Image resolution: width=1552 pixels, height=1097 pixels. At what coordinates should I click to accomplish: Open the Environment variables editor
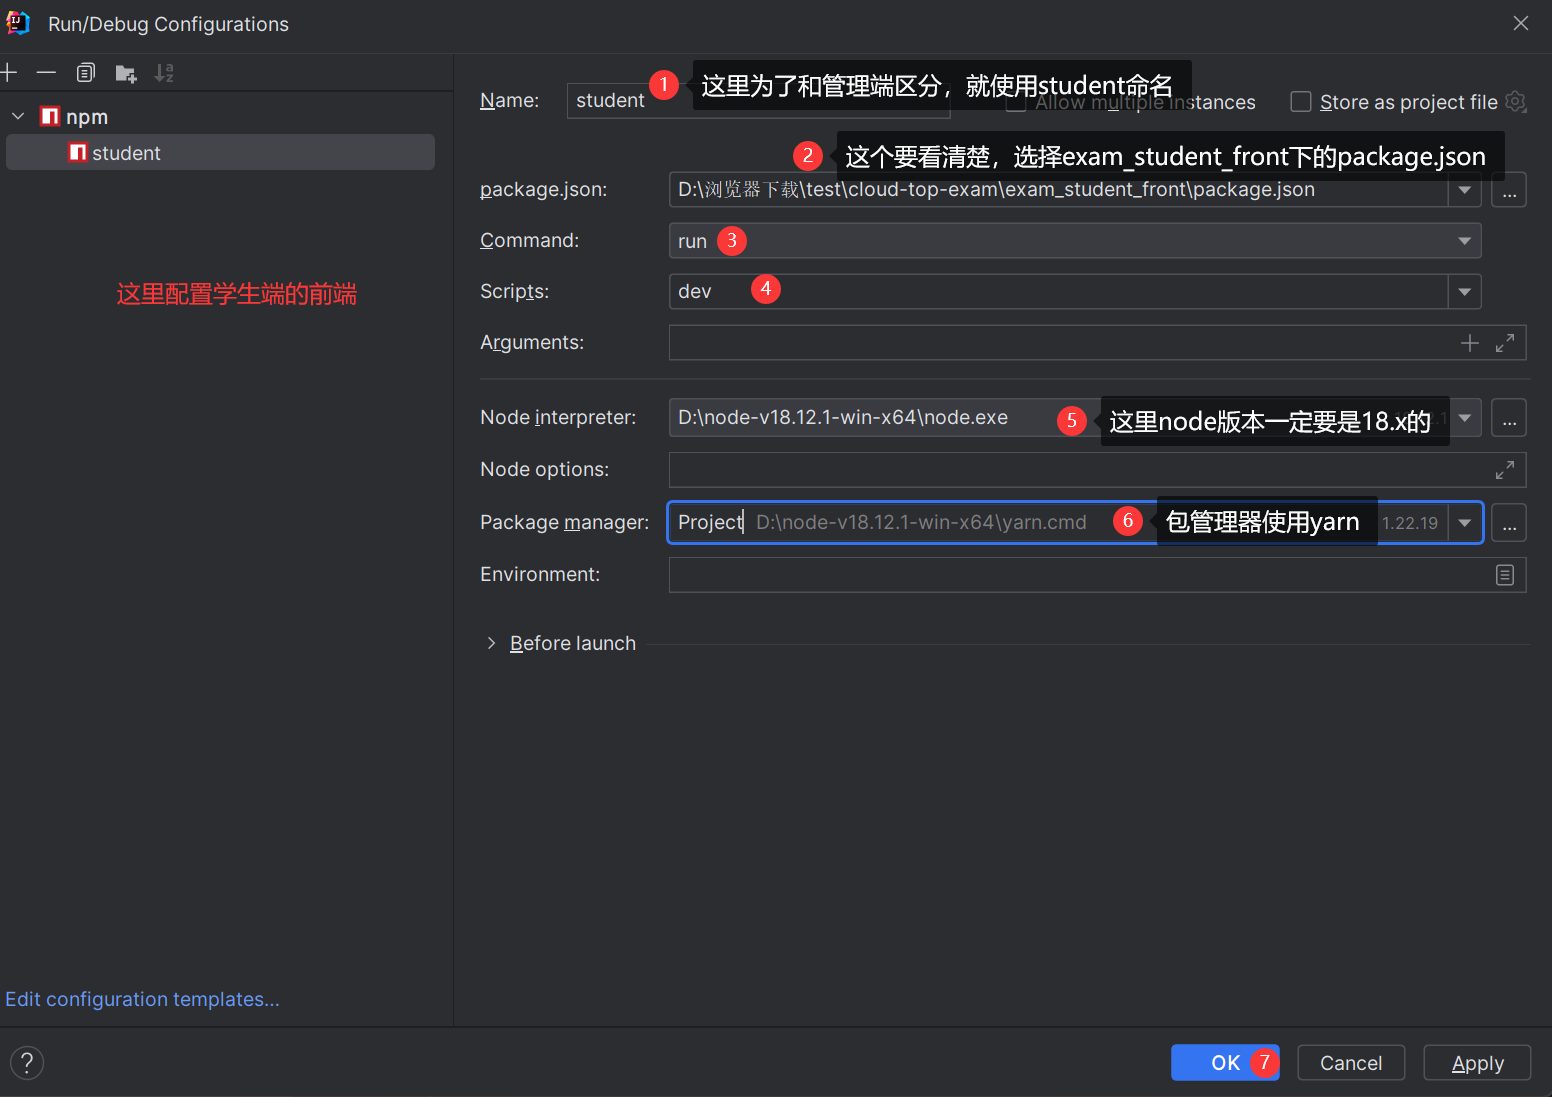point(1505,574)
